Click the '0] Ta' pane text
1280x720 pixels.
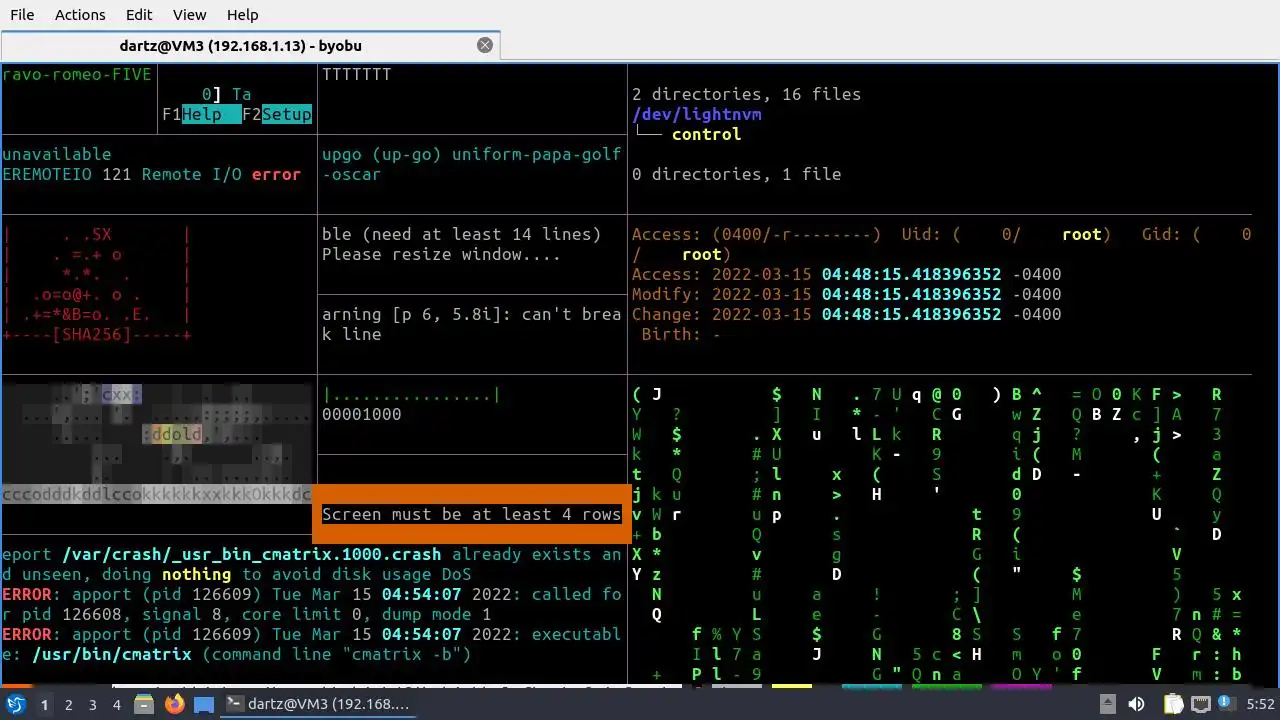[x=227, y=94]
